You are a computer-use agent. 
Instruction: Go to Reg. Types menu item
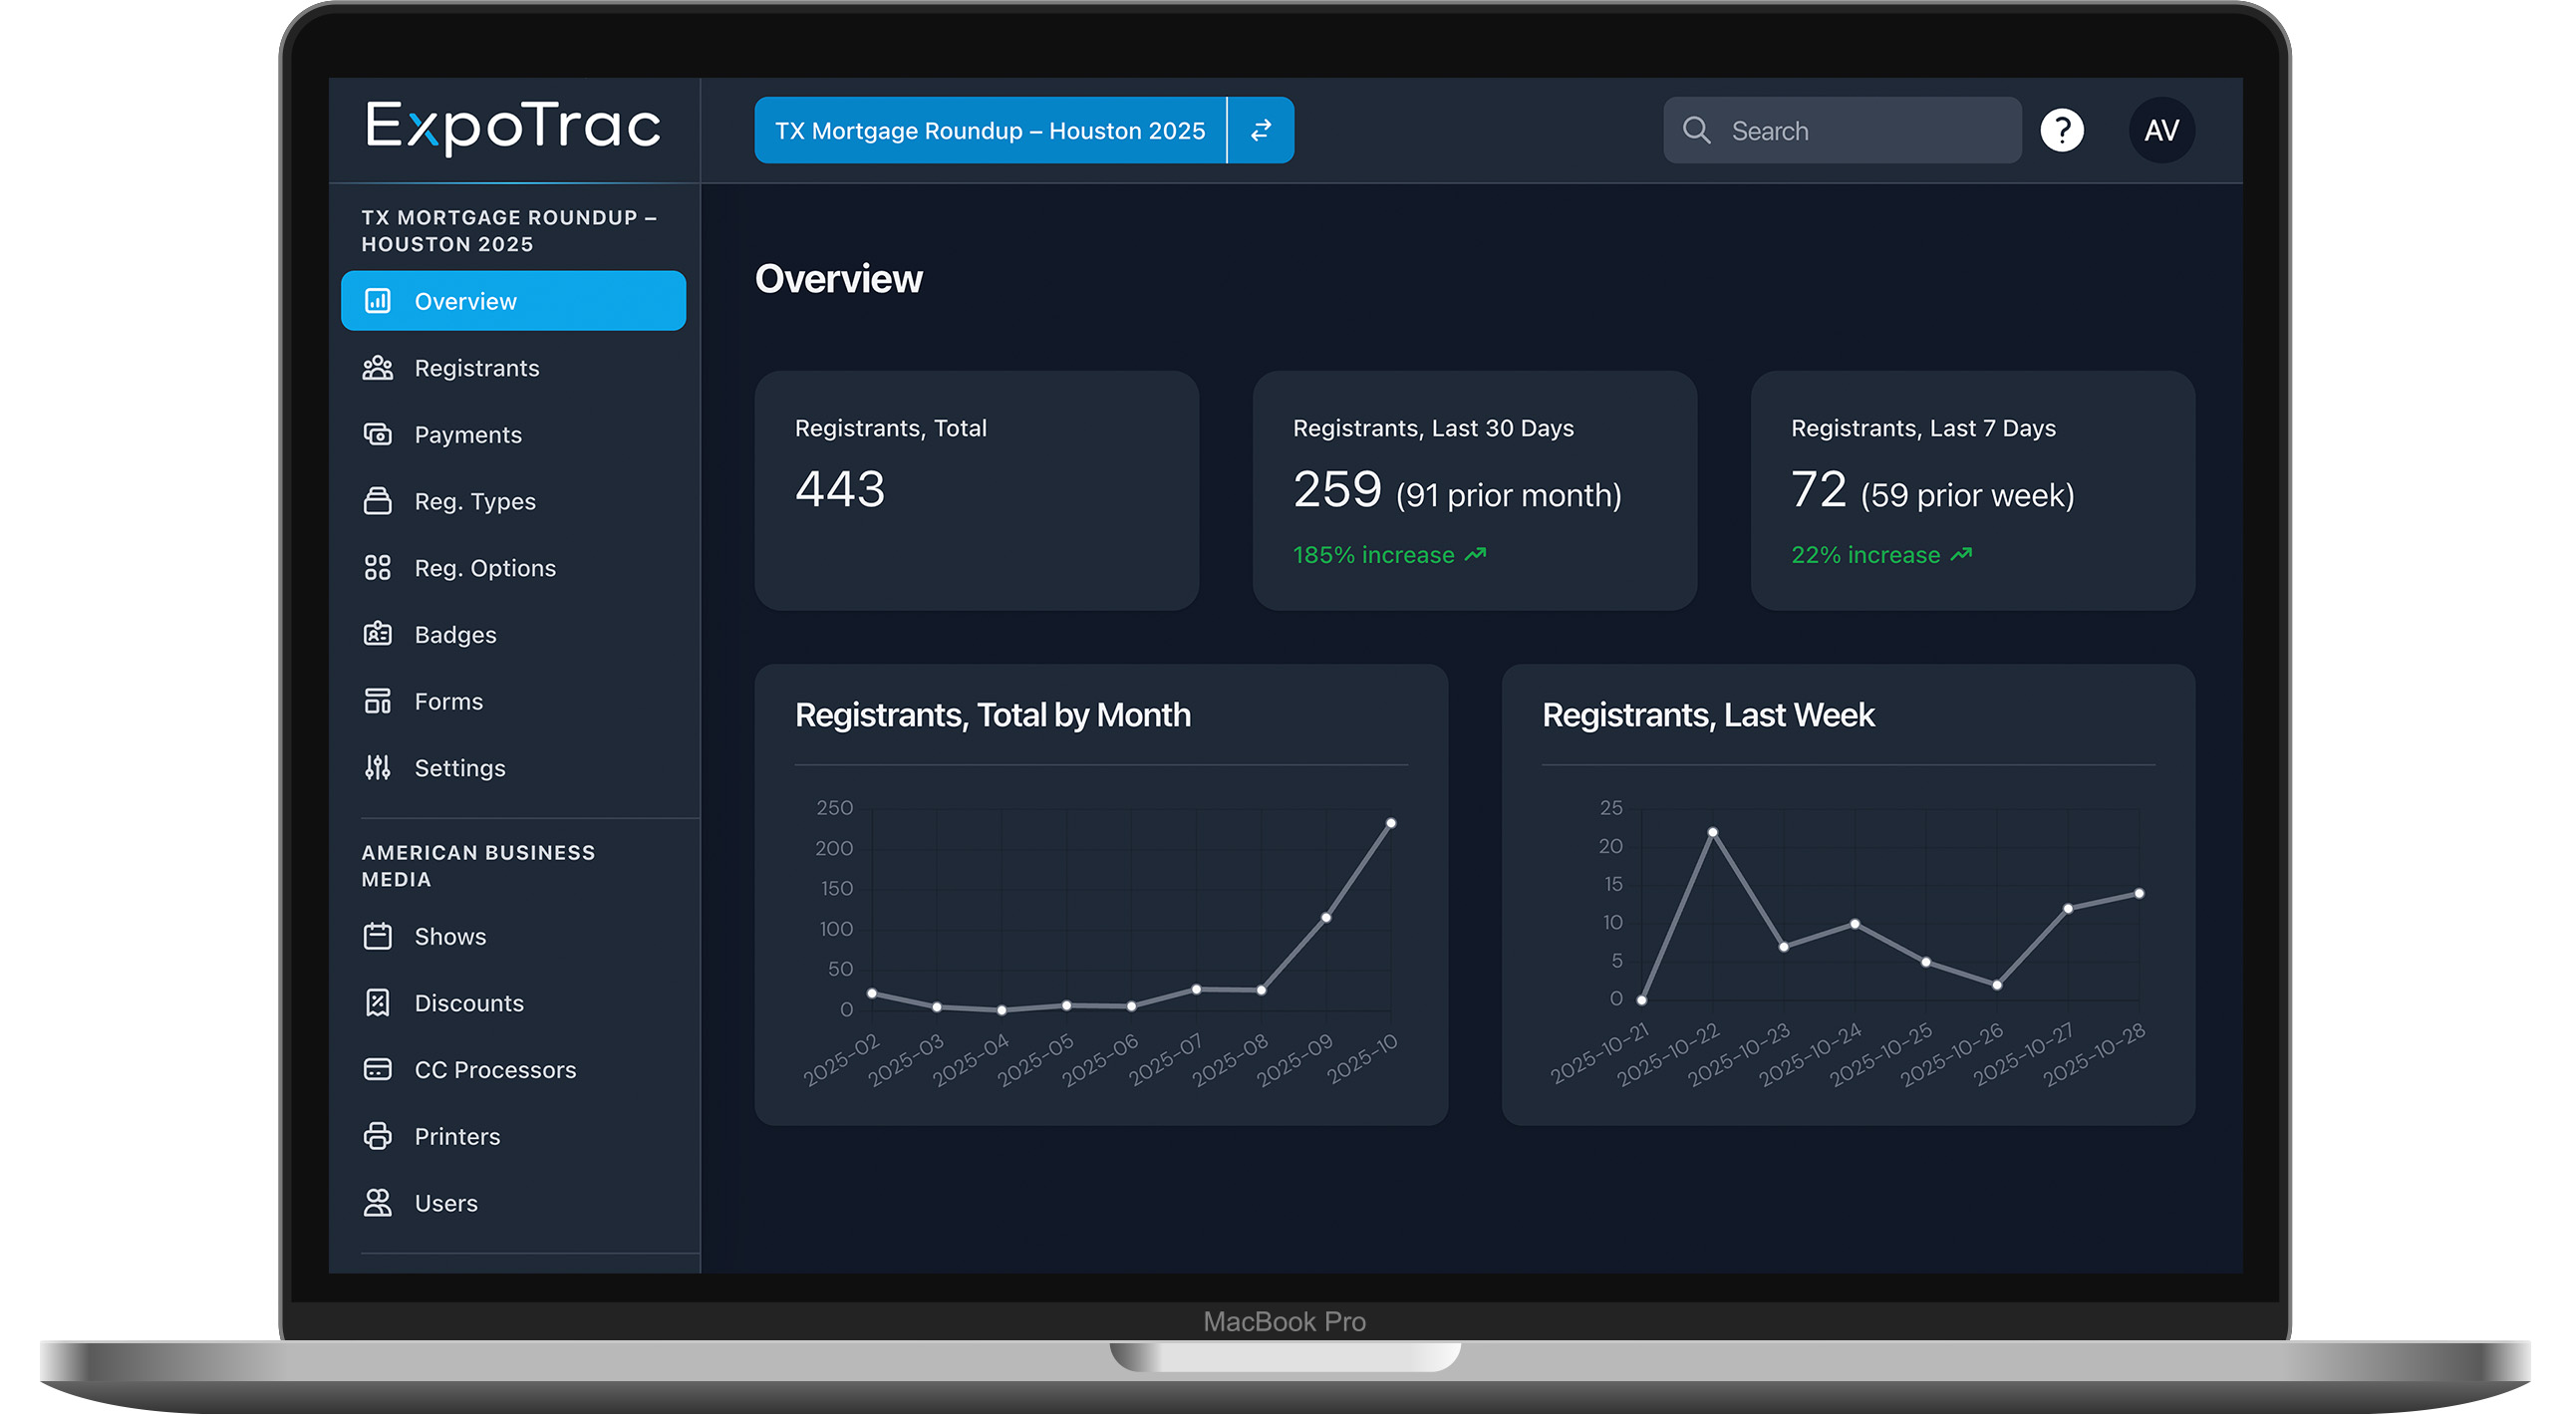tap(475, 502)
